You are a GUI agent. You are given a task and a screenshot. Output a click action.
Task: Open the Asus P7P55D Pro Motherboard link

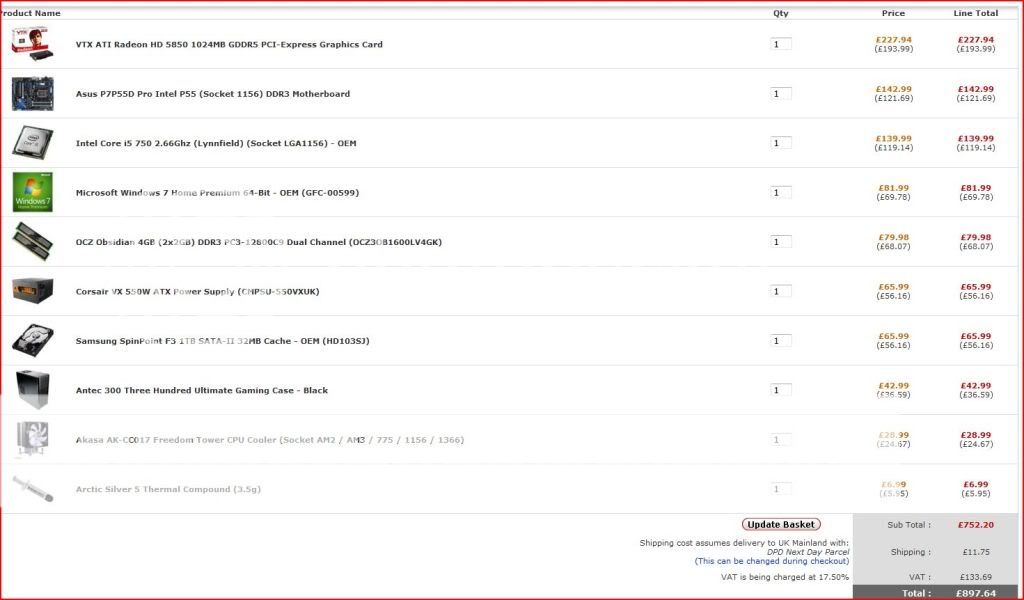[213, 94]
